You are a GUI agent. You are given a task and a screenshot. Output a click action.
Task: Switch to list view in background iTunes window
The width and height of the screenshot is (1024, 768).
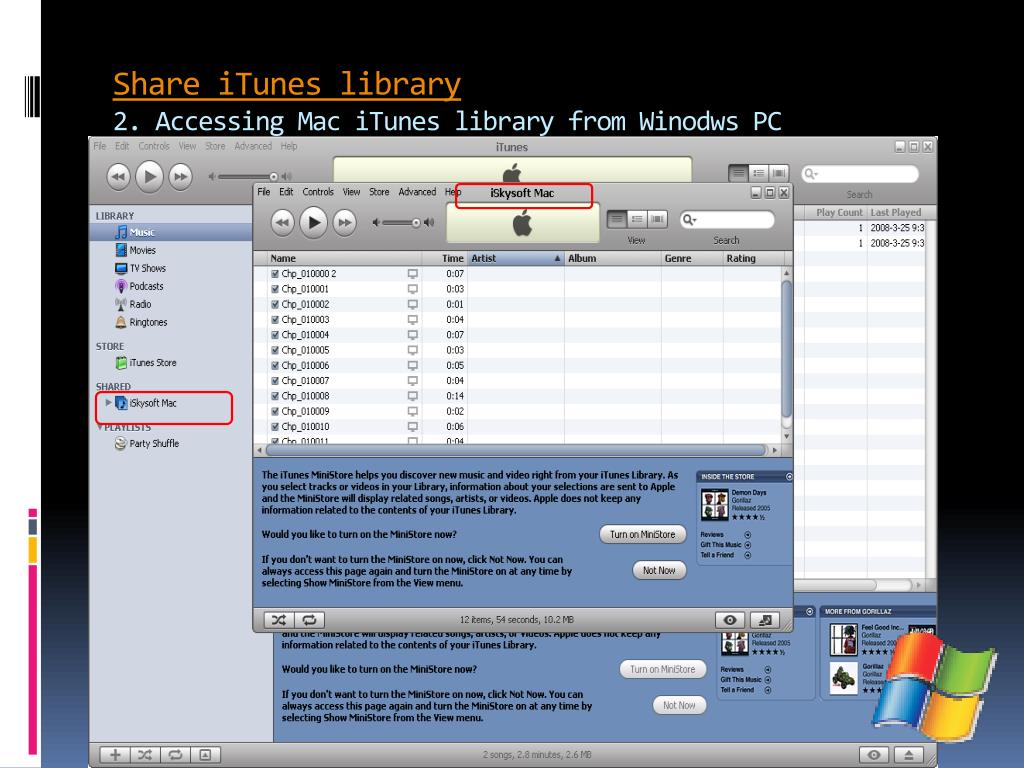(x=738, y=173)
